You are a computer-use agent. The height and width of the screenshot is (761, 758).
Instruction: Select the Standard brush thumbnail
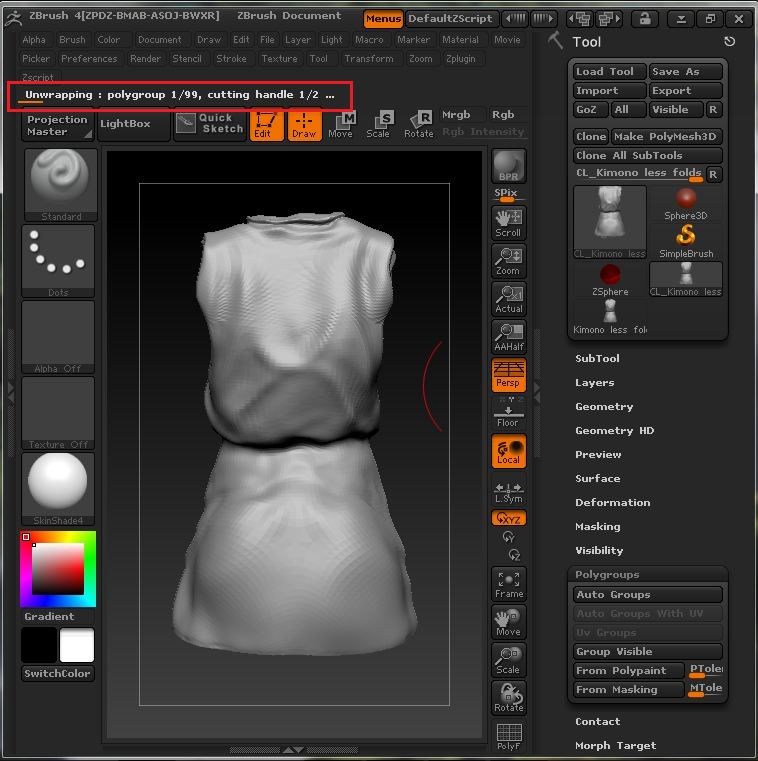(x=61, y=185)
